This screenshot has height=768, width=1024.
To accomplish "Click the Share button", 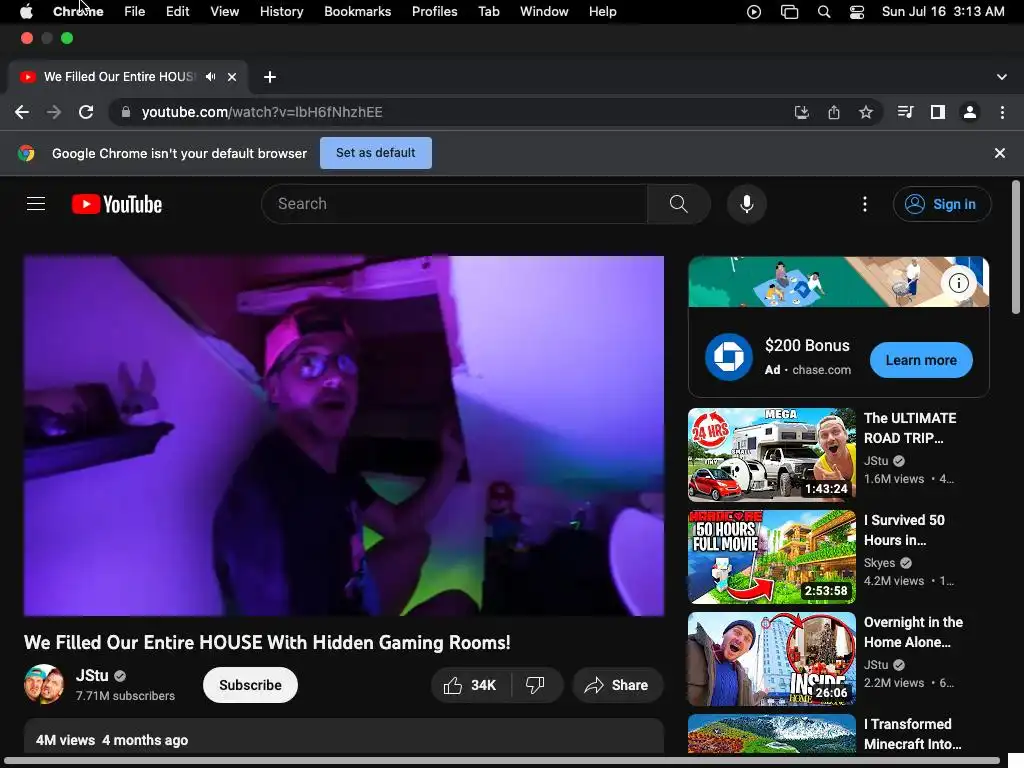I will coord(617,685).
